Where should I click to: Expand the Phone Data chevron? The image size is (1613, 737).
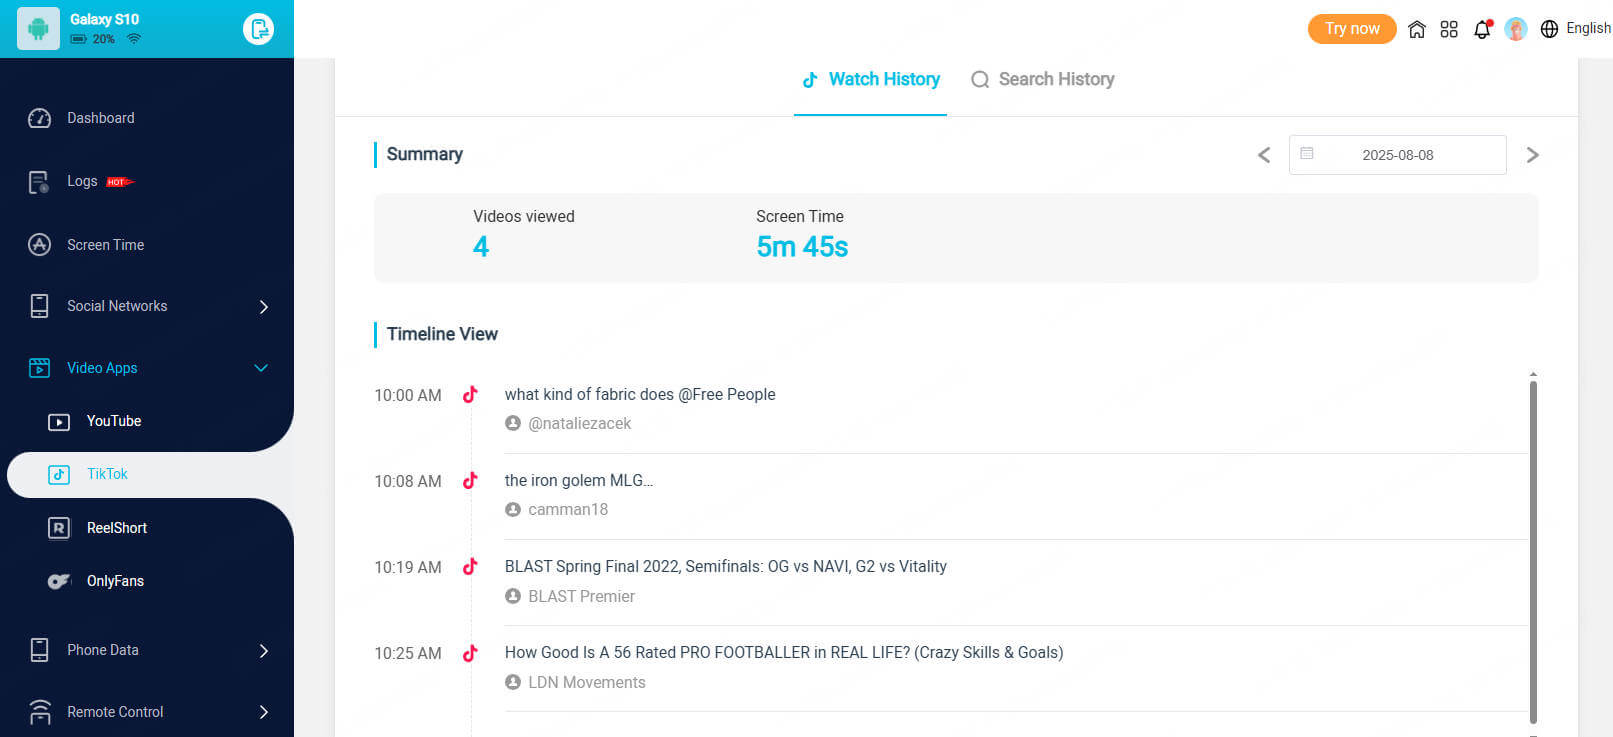tap(264, 651)
